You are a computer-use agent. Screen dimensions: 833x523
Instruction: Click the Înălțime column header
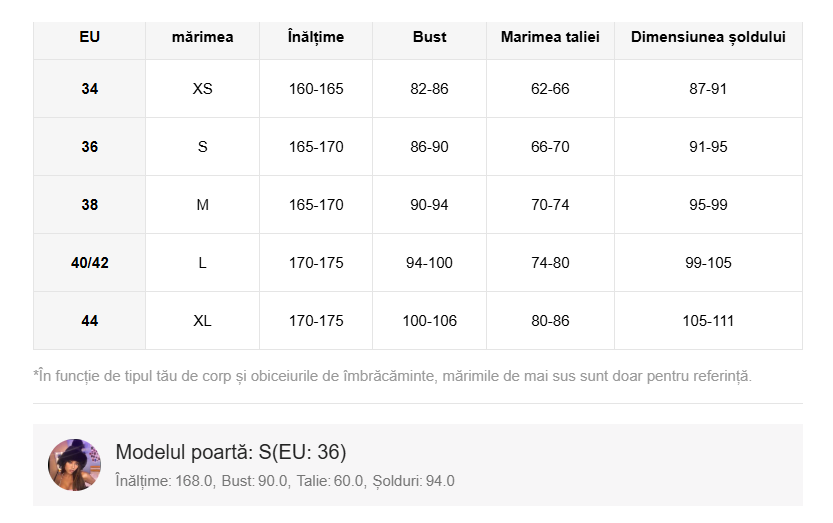pos(315,37)
